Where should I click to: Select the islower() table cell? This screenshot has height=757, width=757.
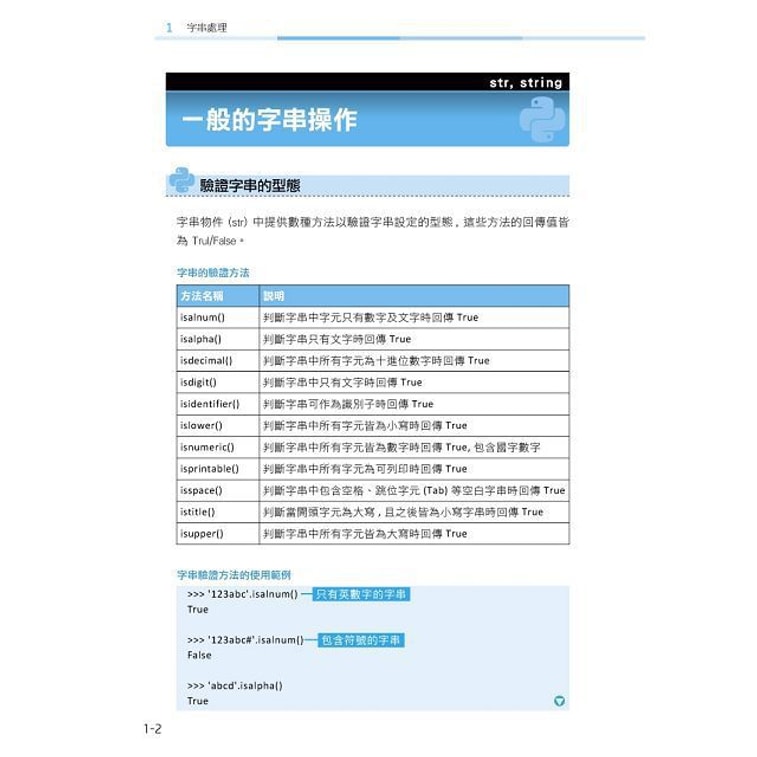[218, 426]
